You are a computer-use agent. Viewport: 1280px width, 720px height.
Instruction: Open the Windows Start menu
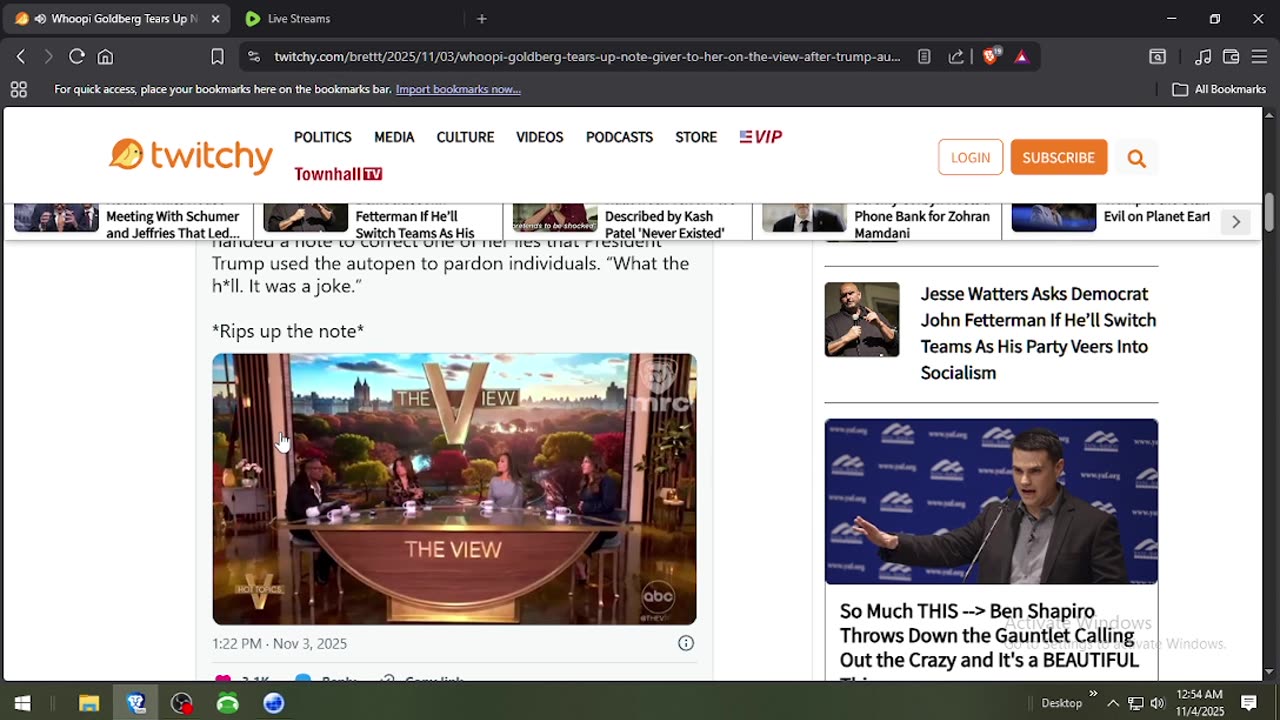[x=22, y=703]
